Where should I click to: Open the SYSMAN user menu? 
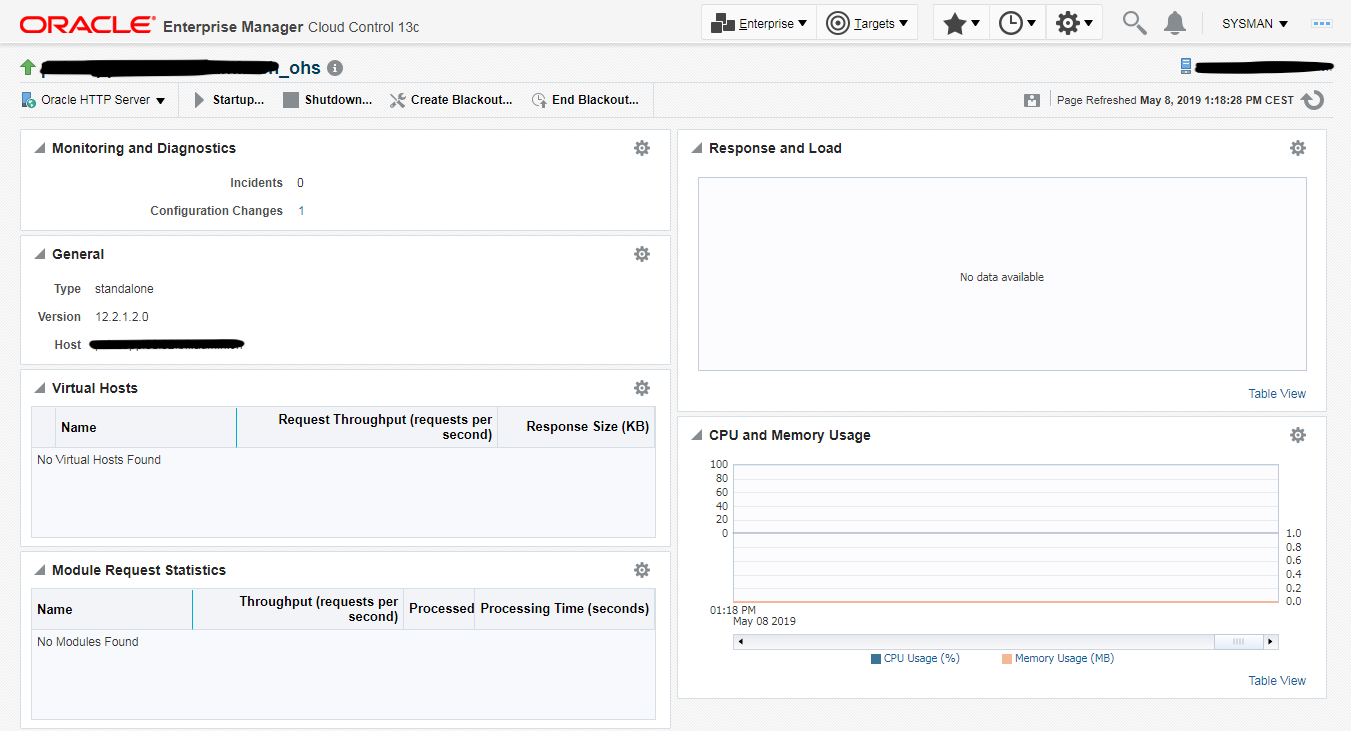pos(1254,23)
